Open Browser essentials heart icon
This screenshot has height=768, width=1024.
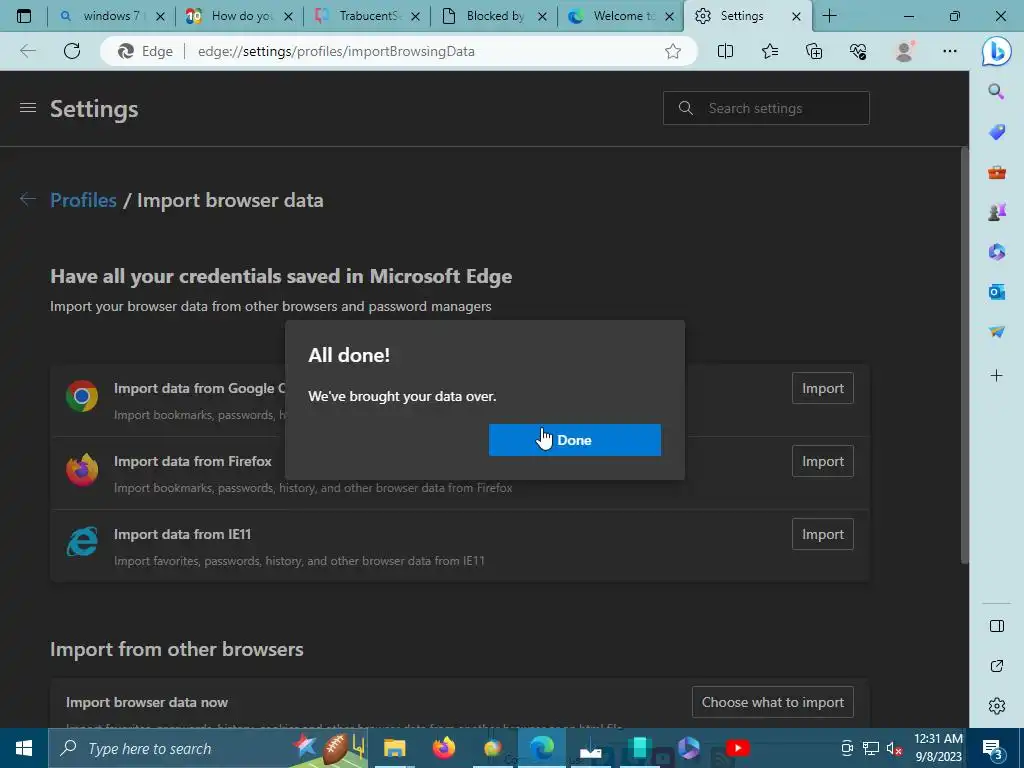(858, 51)
